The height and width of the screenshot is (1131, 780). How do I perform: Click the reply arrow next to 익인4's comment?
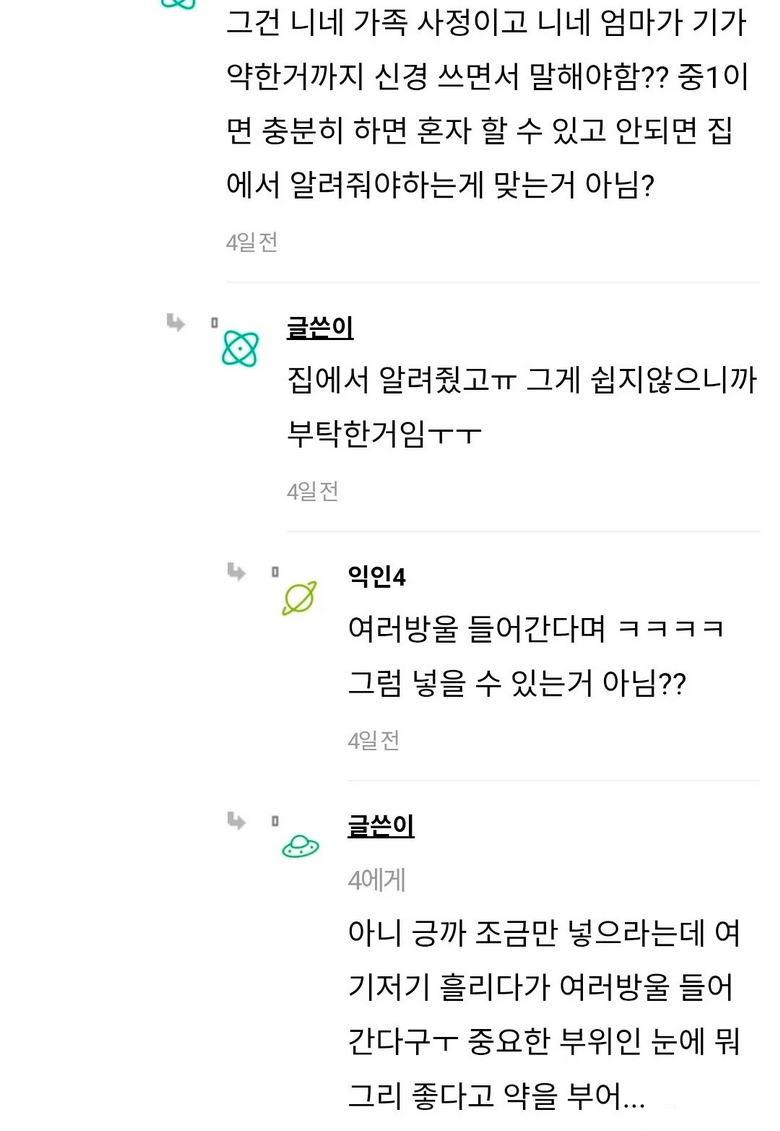235,573
